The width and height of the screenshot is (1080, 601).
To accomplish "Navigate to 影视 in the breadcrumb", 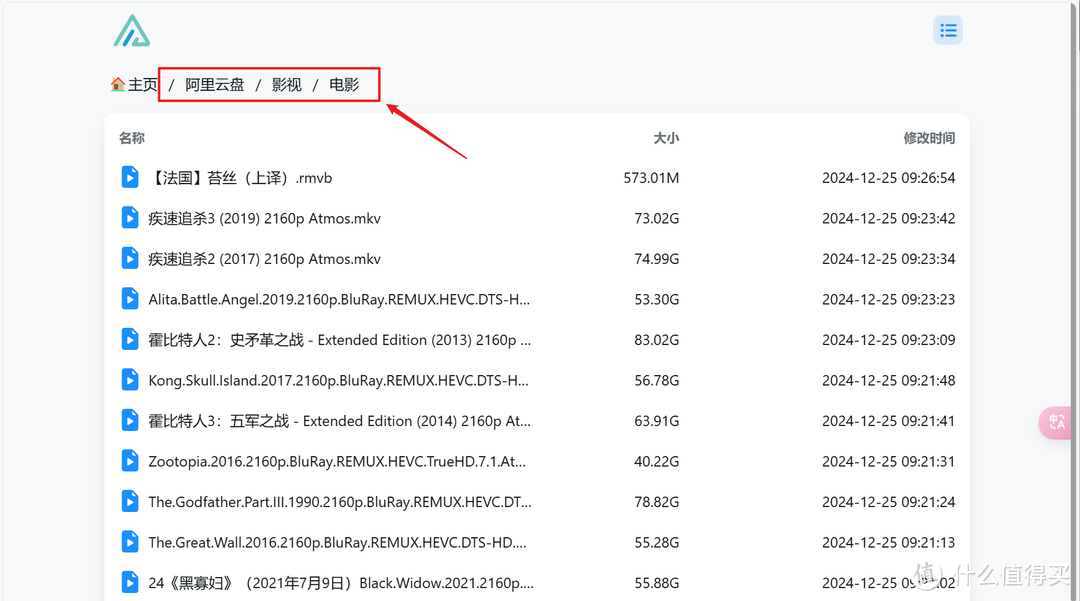I will (x=287, y=84).
